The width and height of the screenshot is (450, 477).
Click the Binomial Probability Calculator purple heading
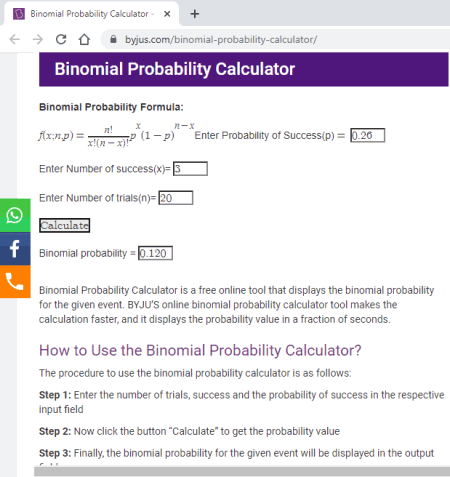click(175, 69)
